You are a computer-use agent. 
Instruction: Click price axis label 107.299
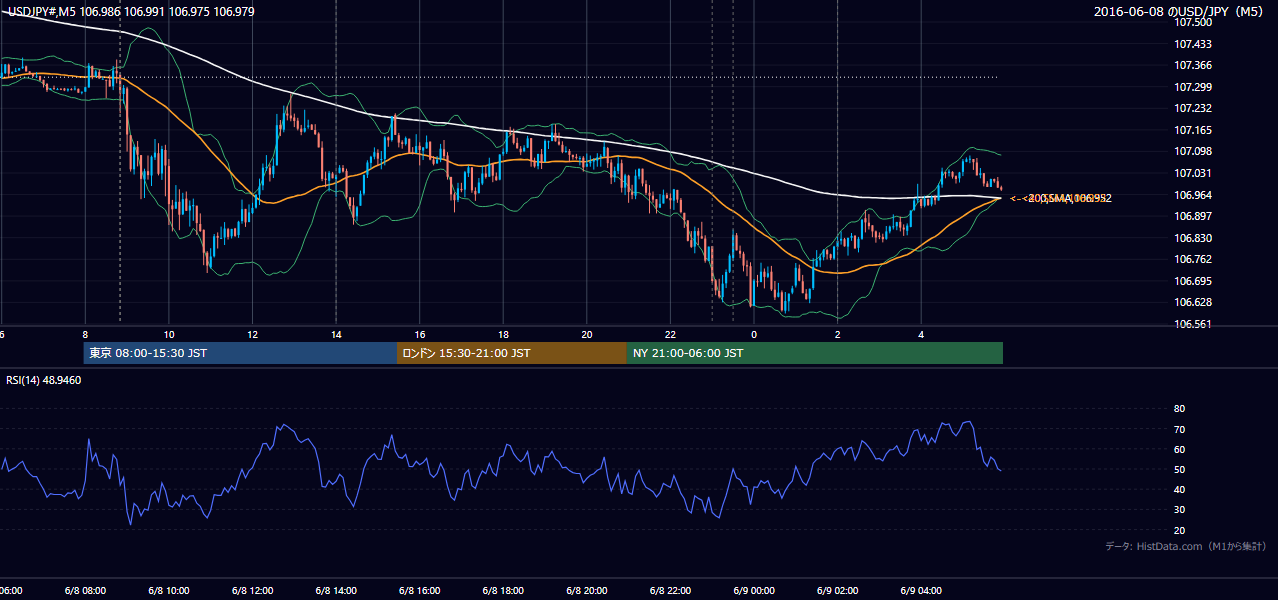pyautogui.click(x=1194, y=87)
